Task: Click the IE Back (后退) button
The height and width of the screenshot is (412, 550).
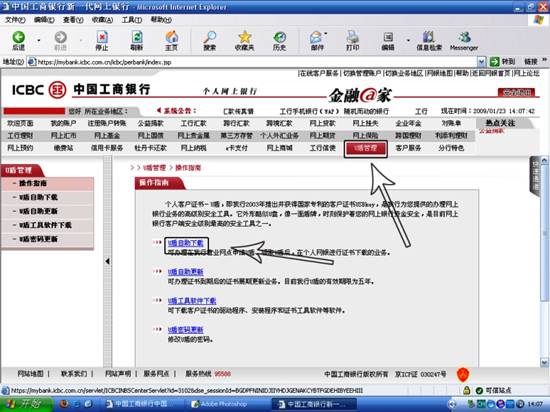Action: click(x=19, y=41)
